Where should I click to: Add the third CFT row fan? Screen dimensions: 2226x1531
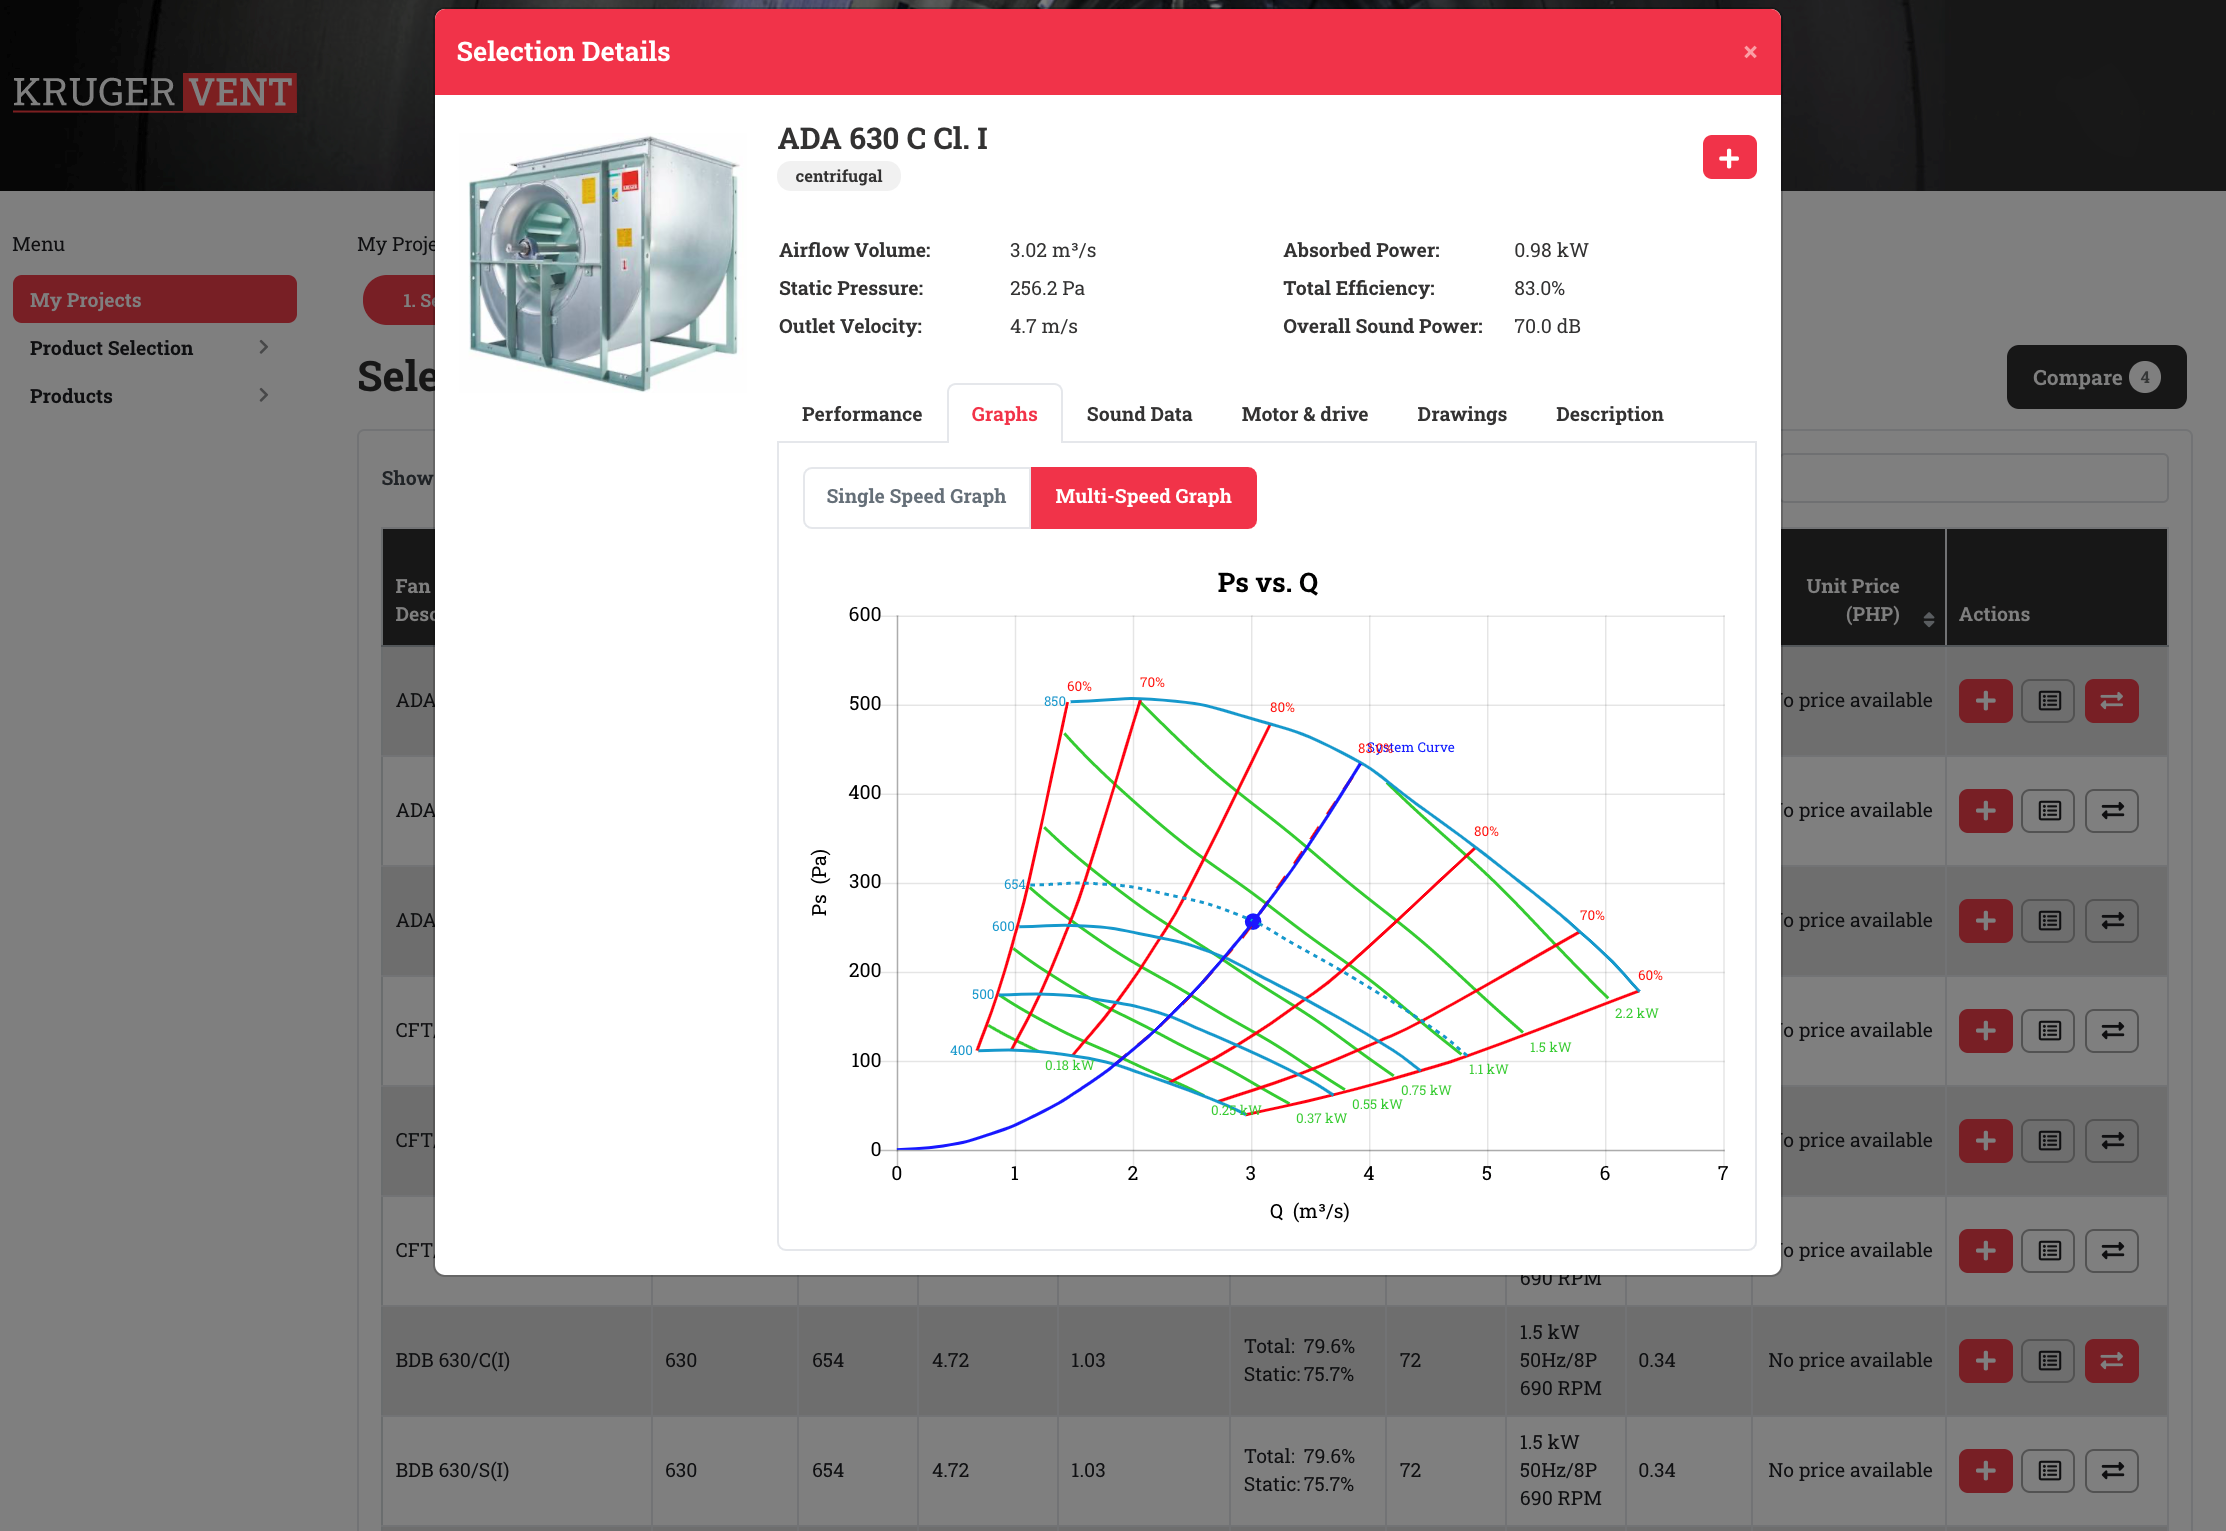pyautogui.click(x=1985, y=1251)
